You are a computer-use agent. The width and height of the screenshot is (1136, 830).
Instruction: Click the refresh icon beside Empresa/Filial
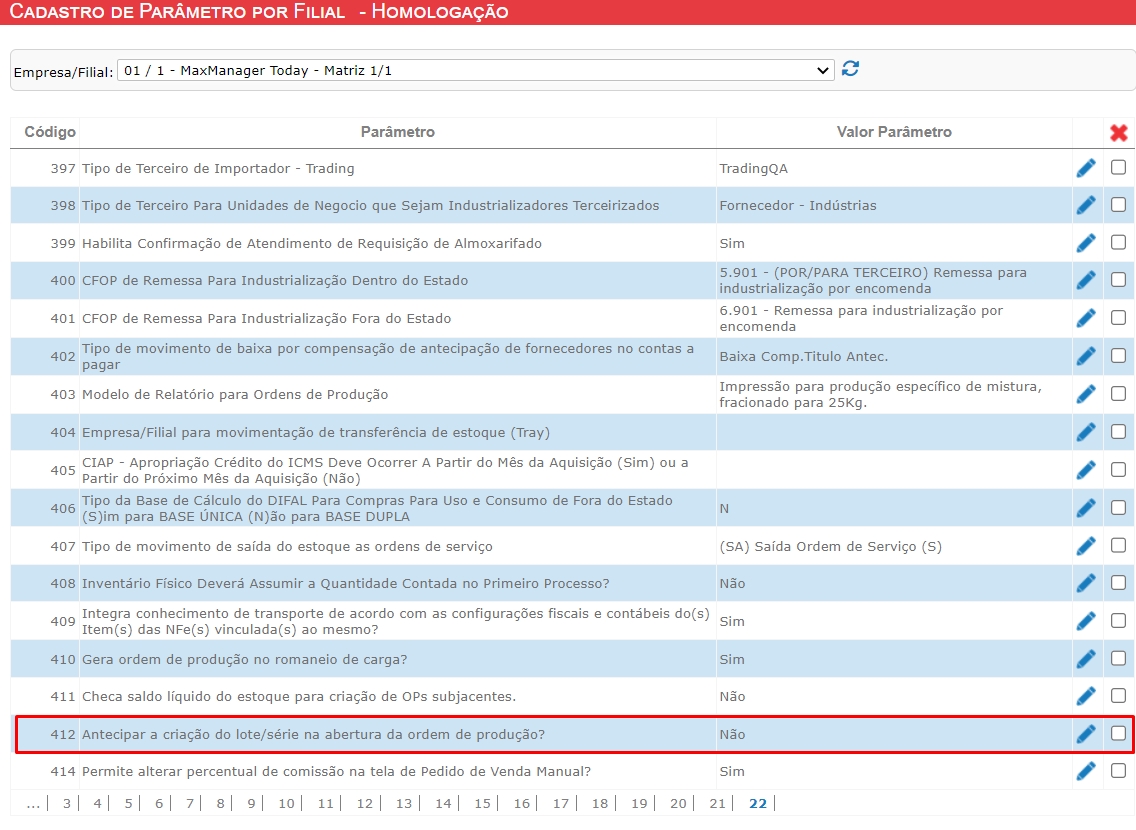850,69
